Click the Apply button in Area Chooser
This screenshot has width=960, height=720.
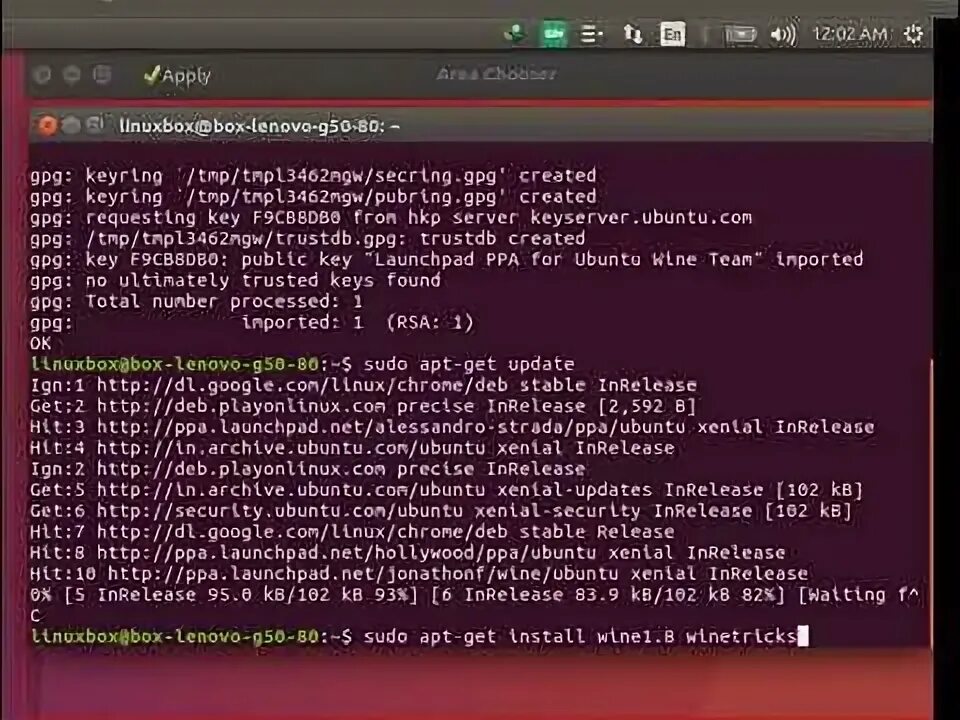click(x=177, y=76)
